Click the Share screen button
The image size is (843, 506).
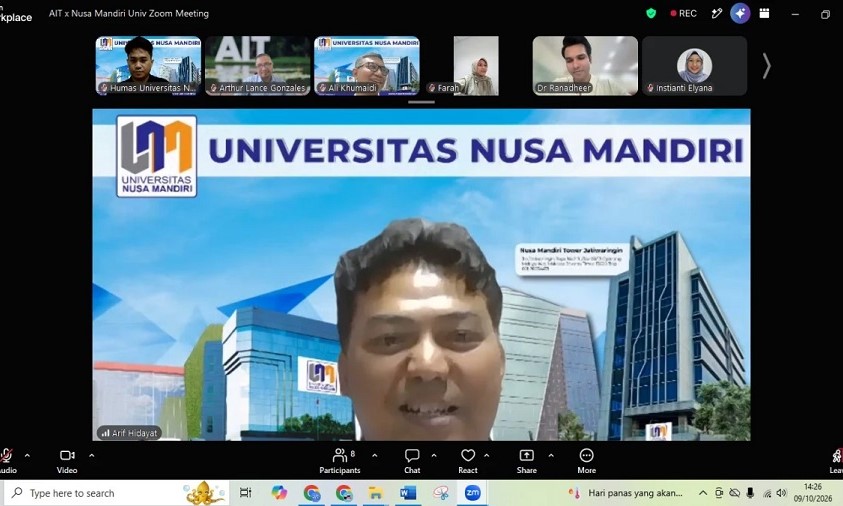click(526, 461)
